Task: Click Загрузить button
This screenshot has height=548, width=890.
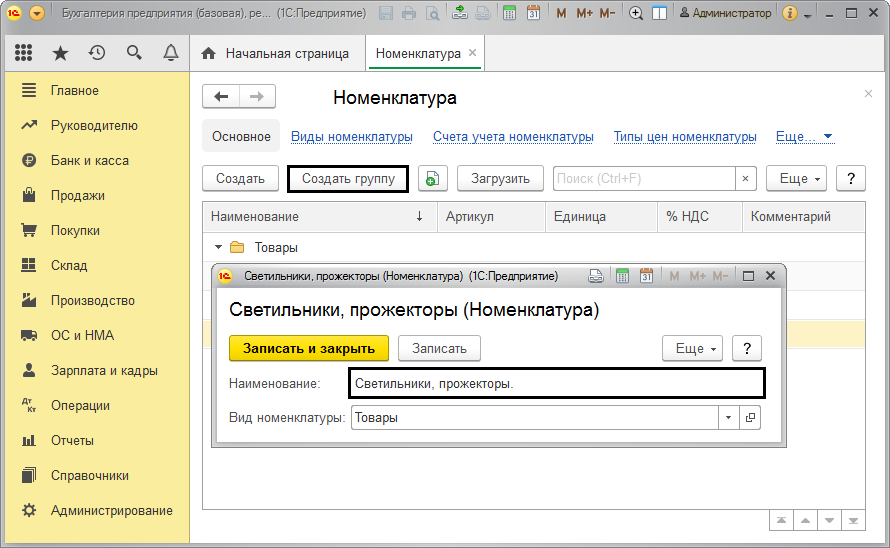Action: click(500, 179)
